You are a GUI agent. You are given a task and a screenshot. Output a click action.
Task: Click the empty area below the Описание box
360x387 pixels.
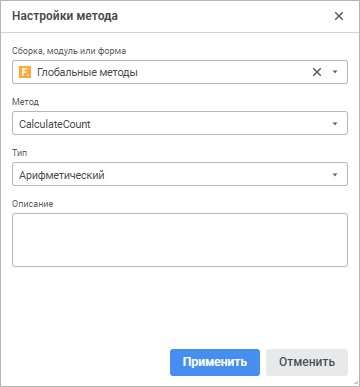[180, 307]
